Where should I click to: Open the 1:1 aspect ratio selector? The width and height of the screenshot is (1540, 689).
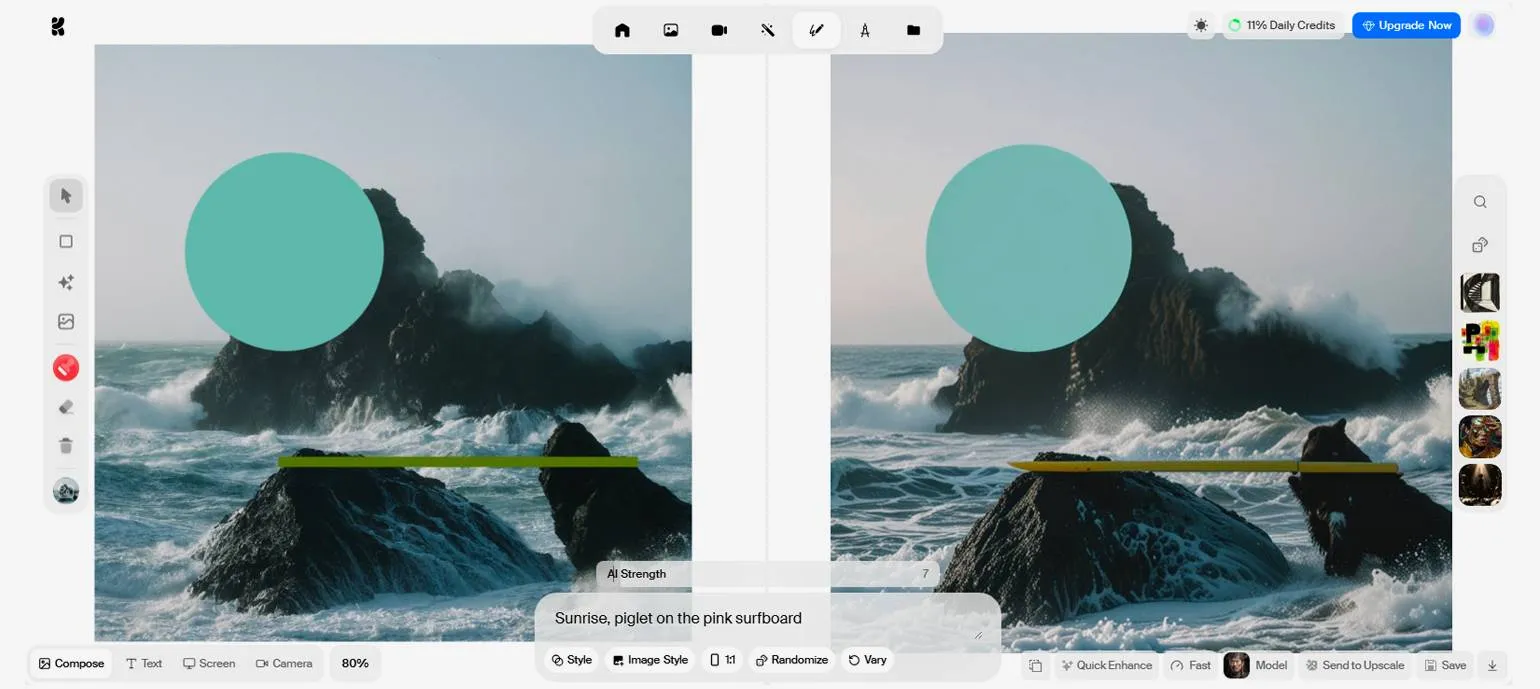(723, 660)
